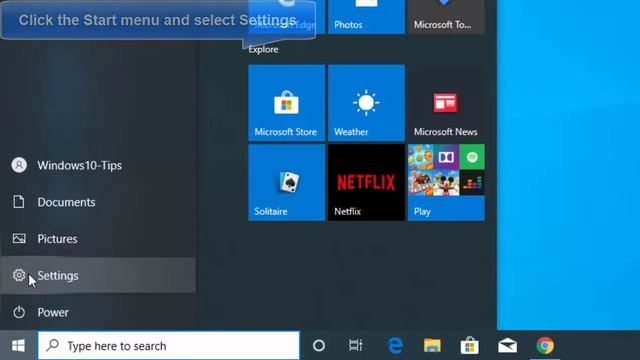Open the Microsoft To Do tile
The height and width of the screenshot is (360, 640).
coord(446,17)
